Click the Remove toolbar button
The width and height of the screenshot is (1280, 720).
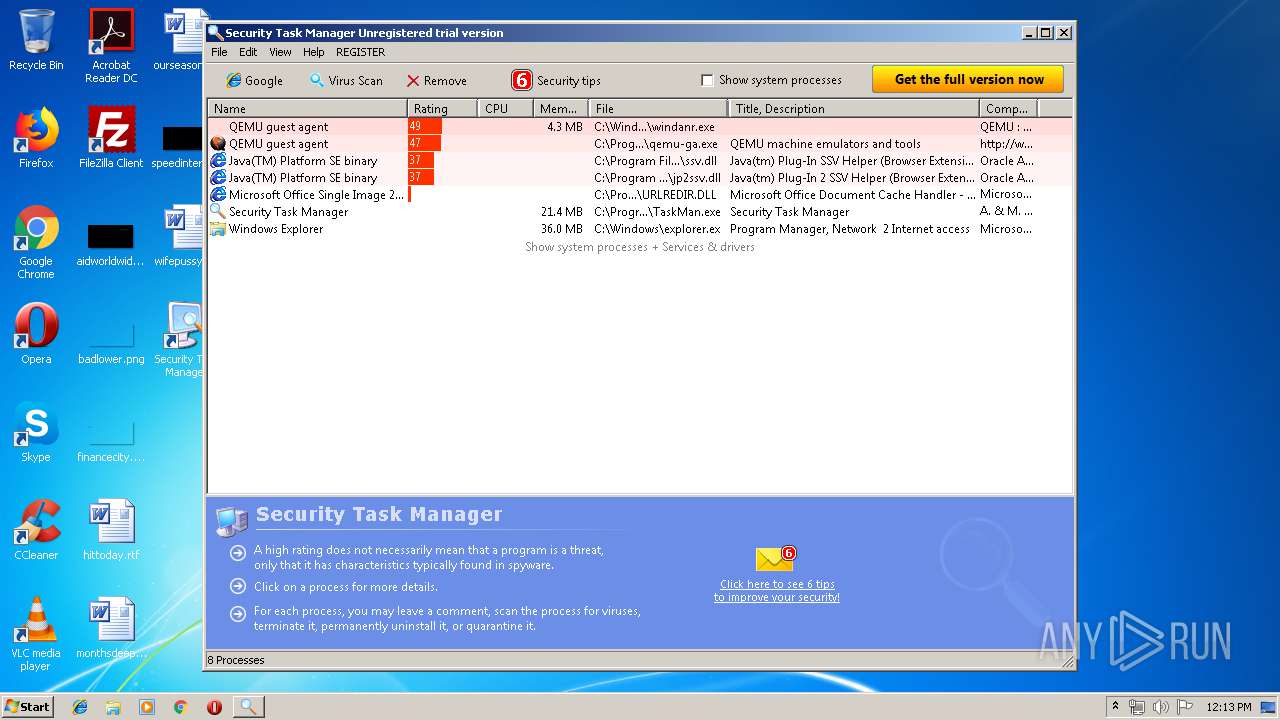tap(436, 80)
